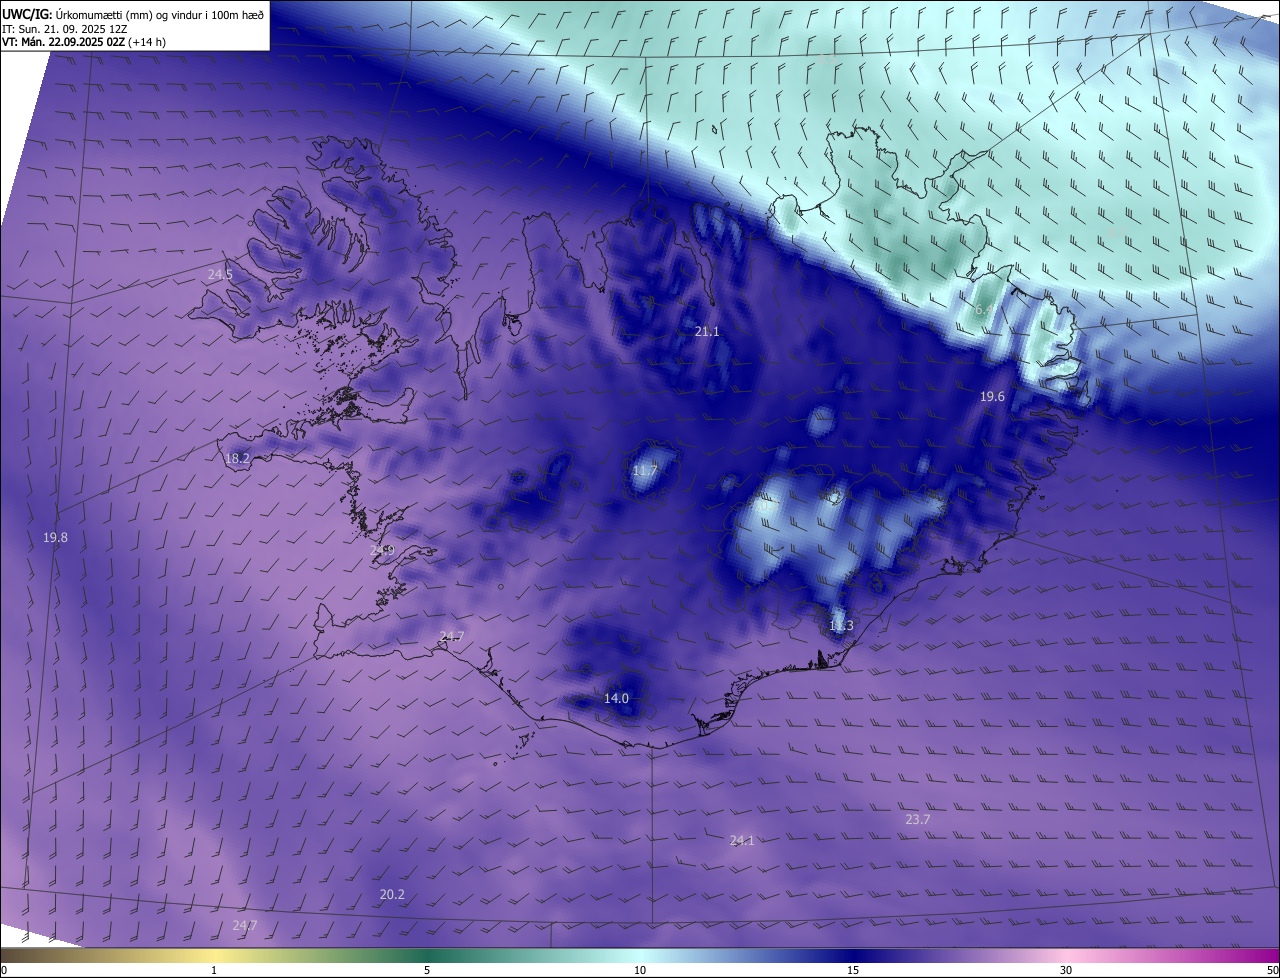
Task: Click the color scale label 15
Action: (x=853, y=970)
